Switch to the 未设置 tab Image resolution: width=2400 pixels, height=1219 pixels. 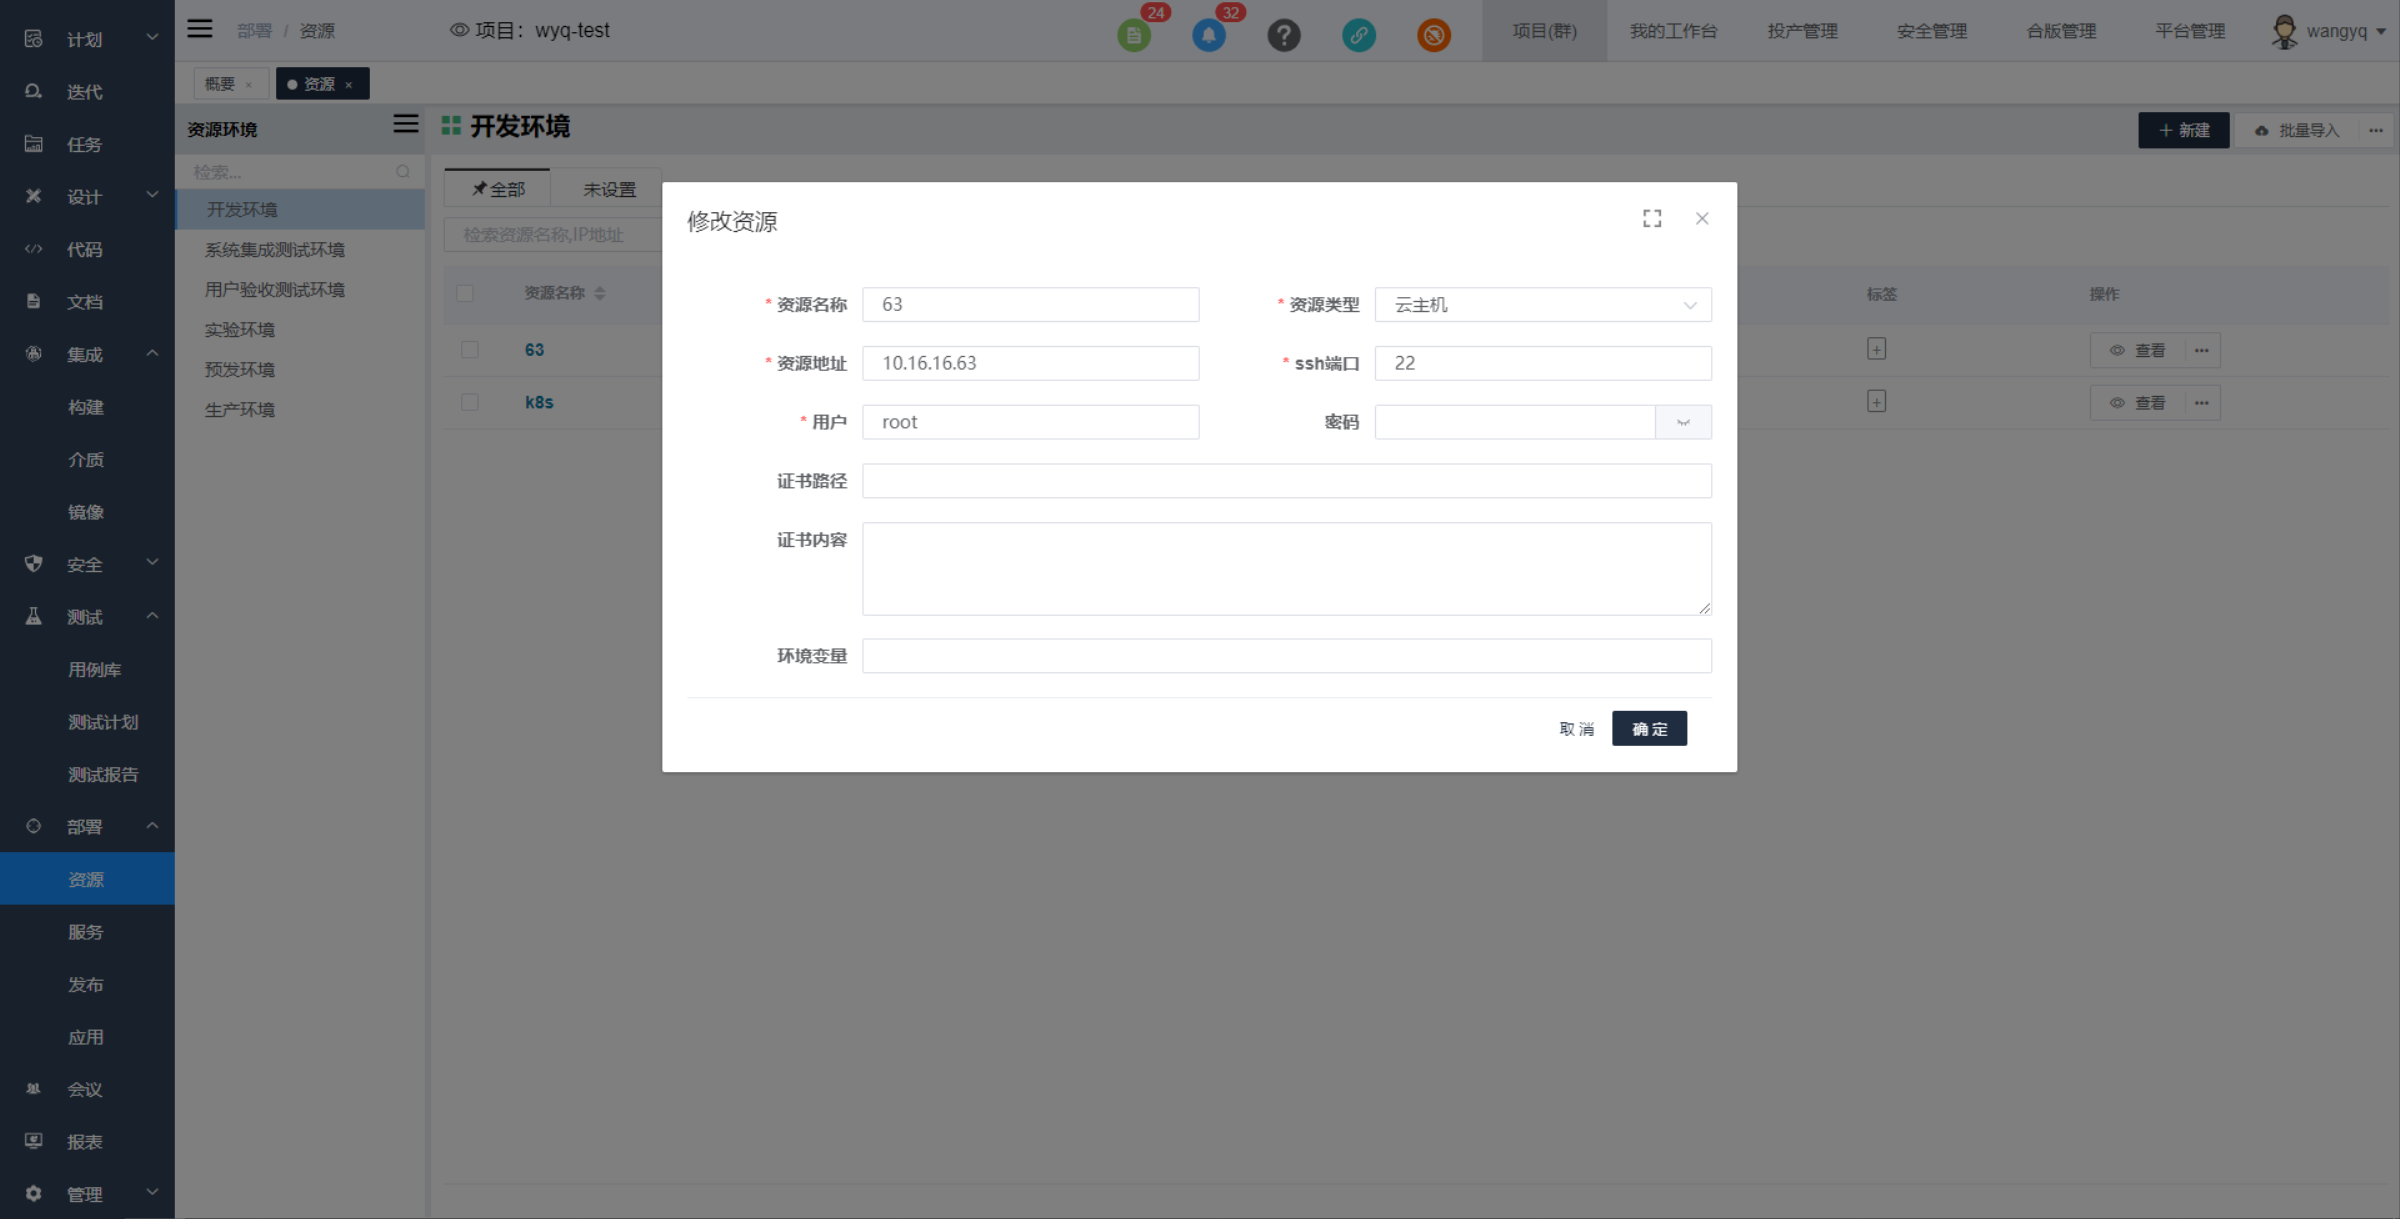point(609,188)
